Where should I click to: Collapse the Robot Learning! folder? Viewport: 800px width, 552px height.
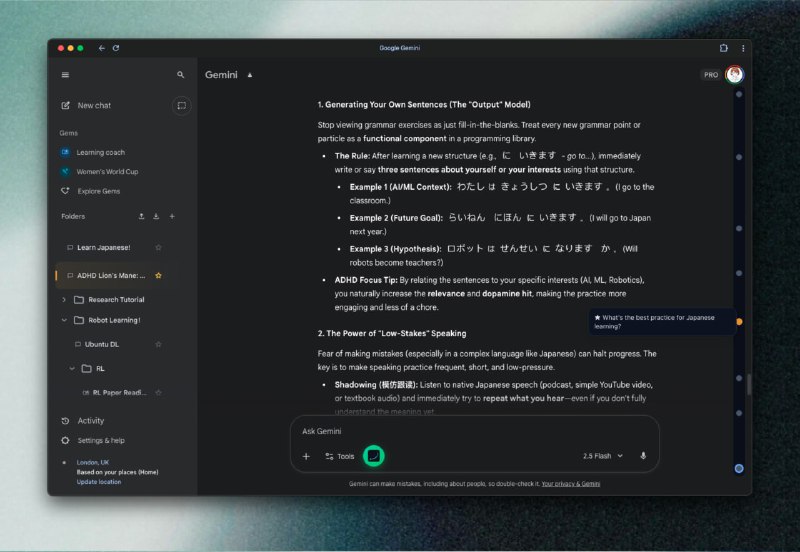tap(65, 320)
